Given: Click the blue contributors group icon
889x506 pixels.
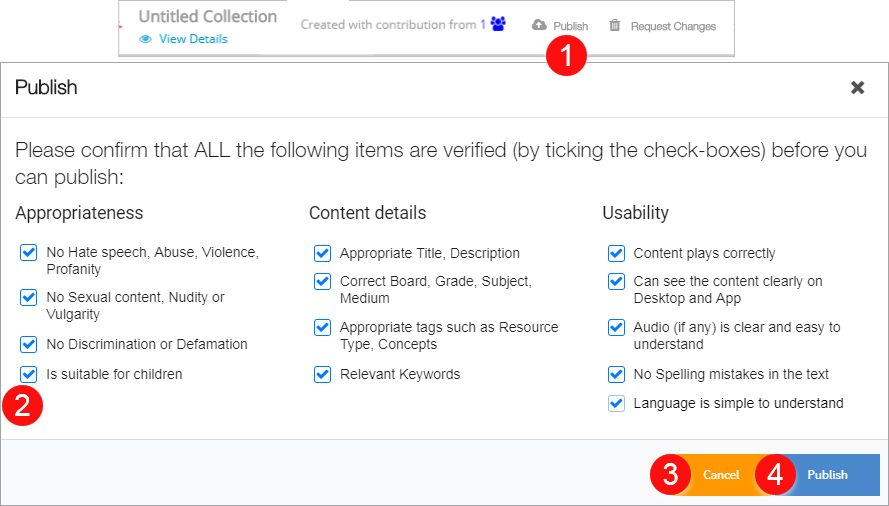Looking at the screenshot, I should pos(498,25).
